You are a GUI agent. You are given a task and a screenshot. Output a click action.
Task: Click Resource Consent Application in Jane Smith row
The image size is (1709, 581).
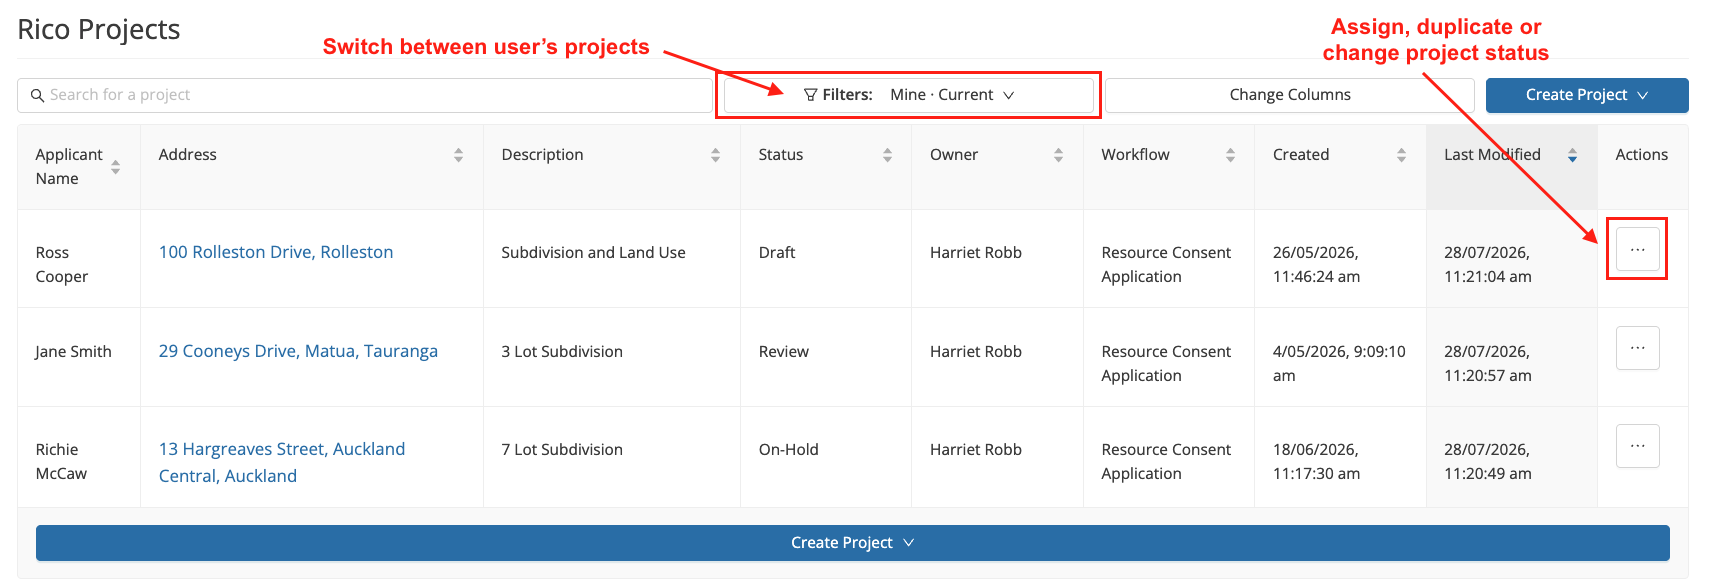click(x=1166, y=364)
